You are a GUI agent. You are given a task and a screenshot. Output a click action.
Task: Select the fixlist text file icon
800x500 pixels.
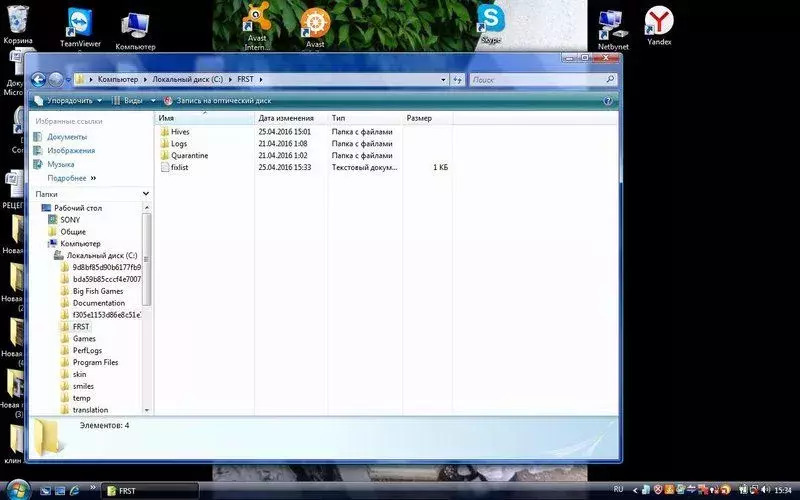click(164, 167)
